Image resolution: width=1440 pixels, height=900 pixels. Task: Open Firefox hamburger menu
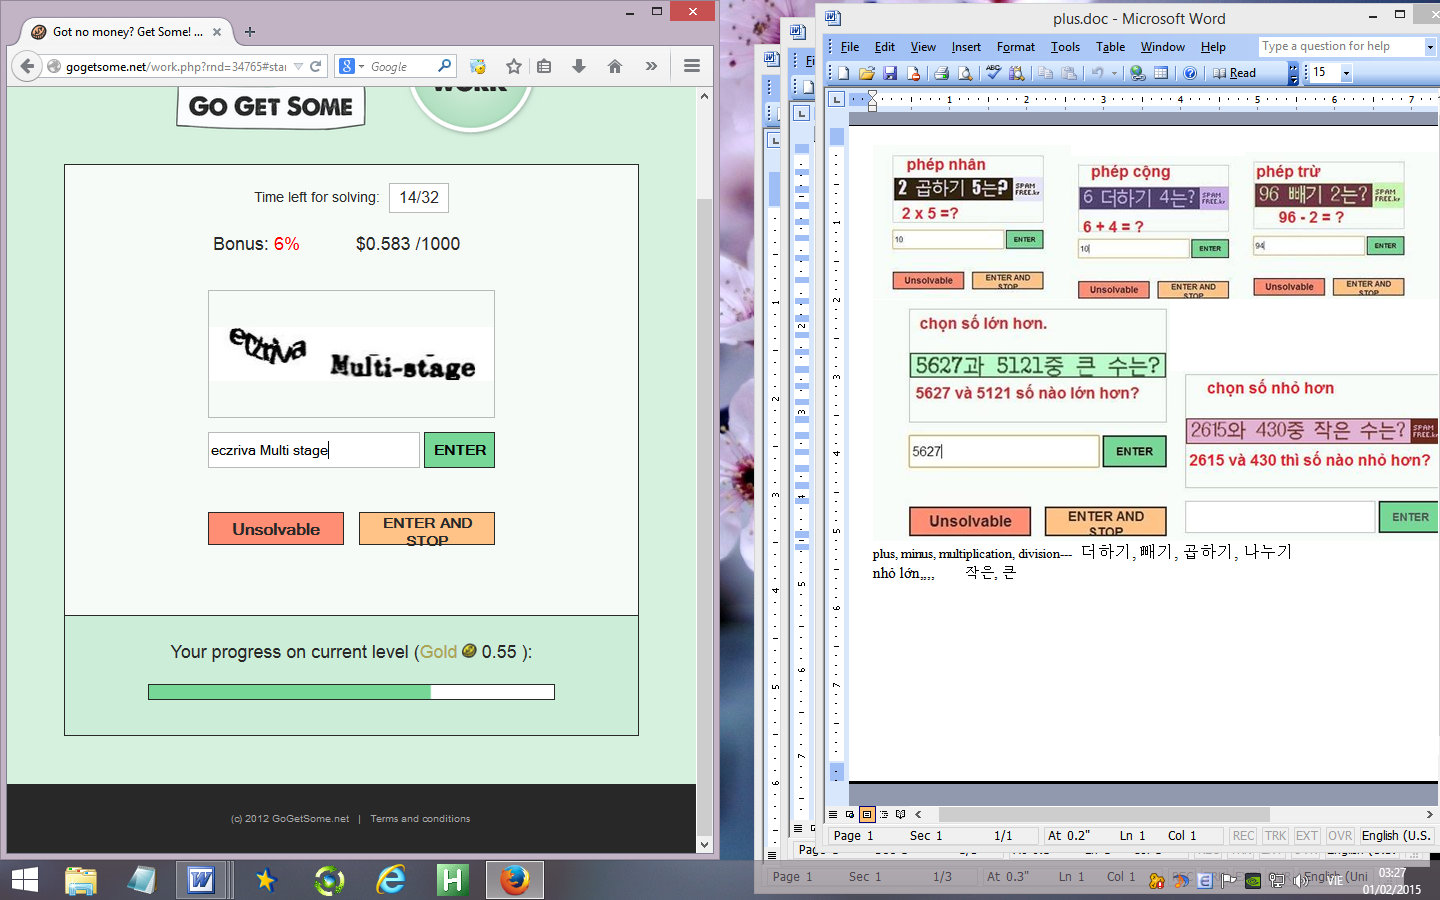[691, 66]
